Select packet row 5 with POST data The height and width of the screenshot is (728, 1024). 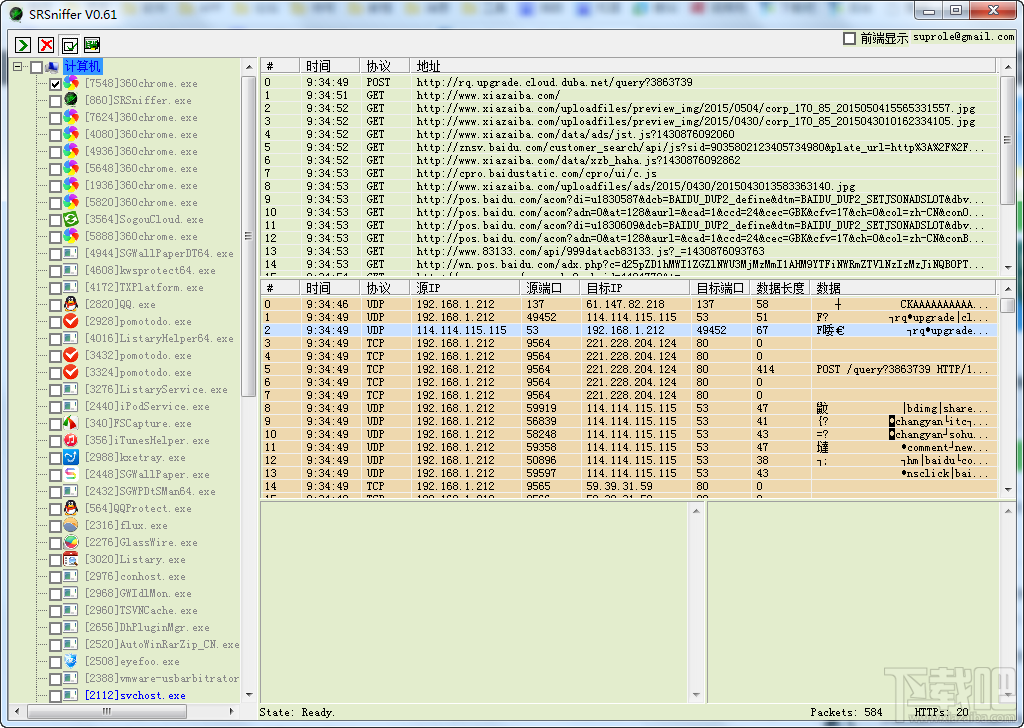(600, 369)
